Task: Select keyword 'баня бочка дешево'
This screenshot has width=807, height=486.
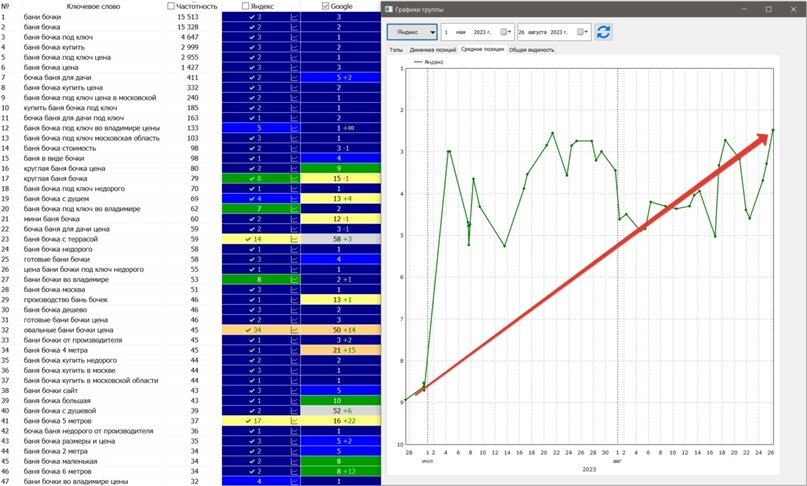Action: pos(56,310)
